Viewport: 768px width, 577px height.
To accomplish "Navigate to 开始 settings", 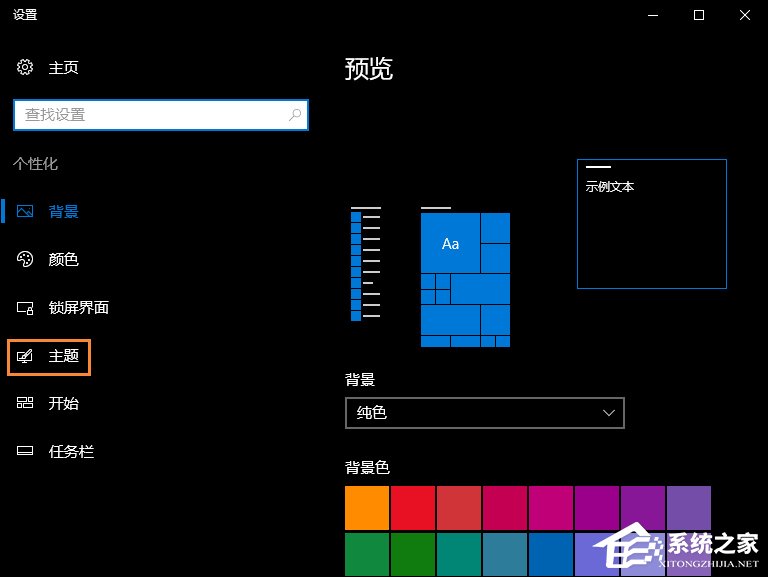I will [x=63, y=404].
